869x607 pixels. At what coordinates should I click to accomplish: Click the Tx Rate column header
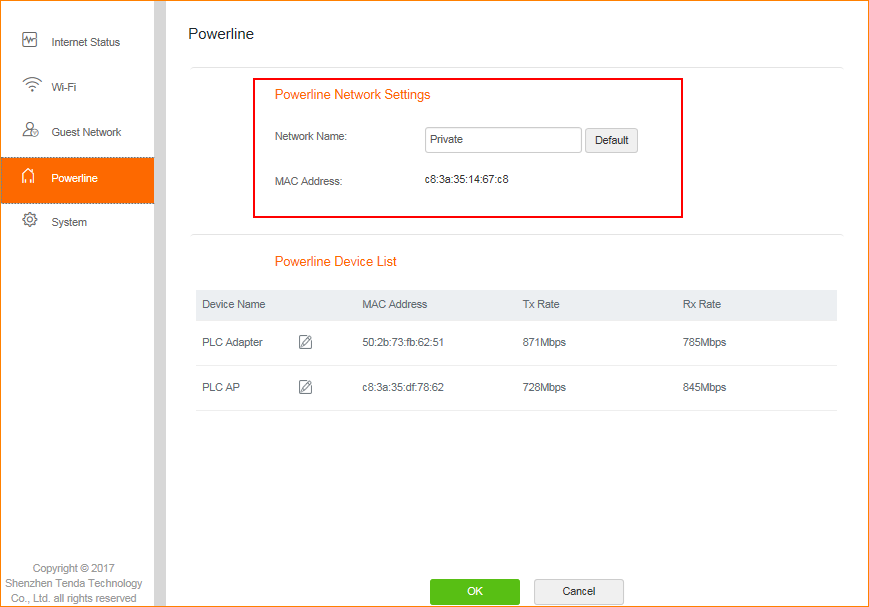[x=539, y=304]
